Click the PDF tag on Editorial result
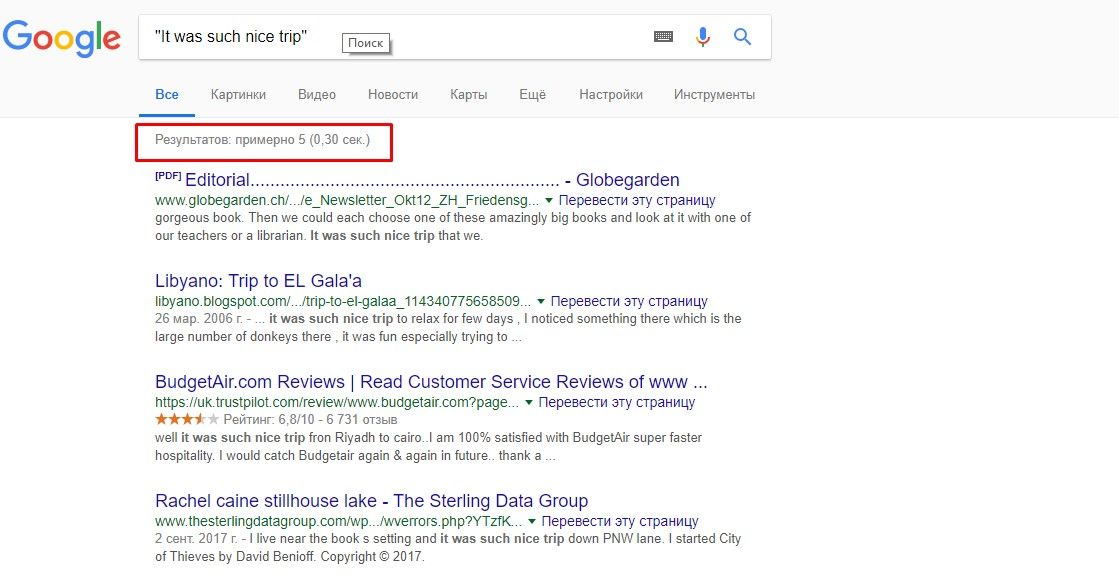Screen dimensions: 1119x588 tap(168, 176)
